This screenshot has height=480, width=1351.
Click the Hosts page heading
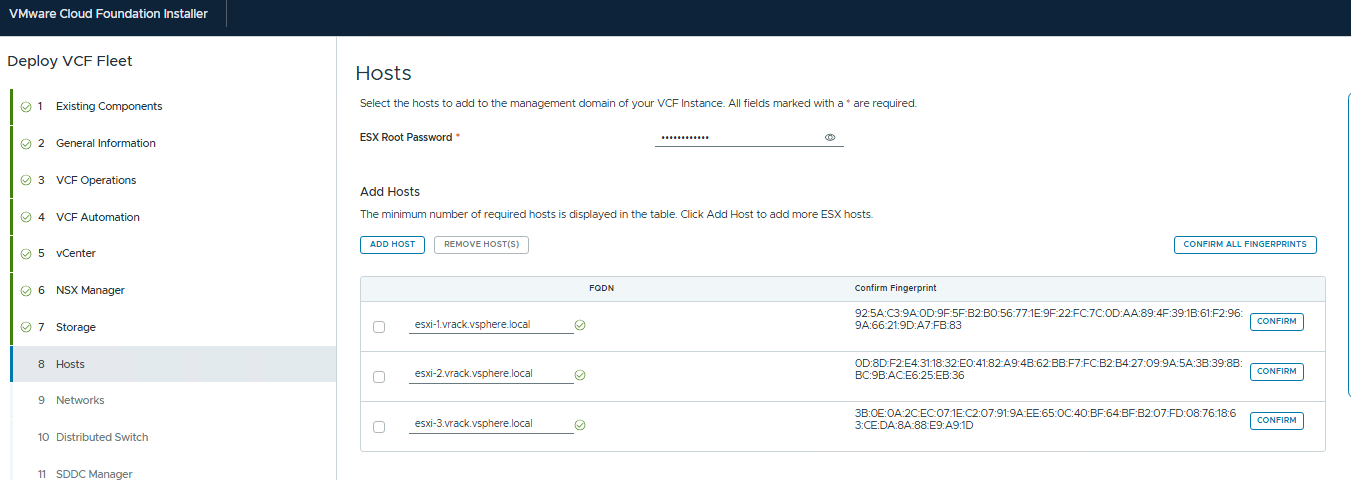384,73
